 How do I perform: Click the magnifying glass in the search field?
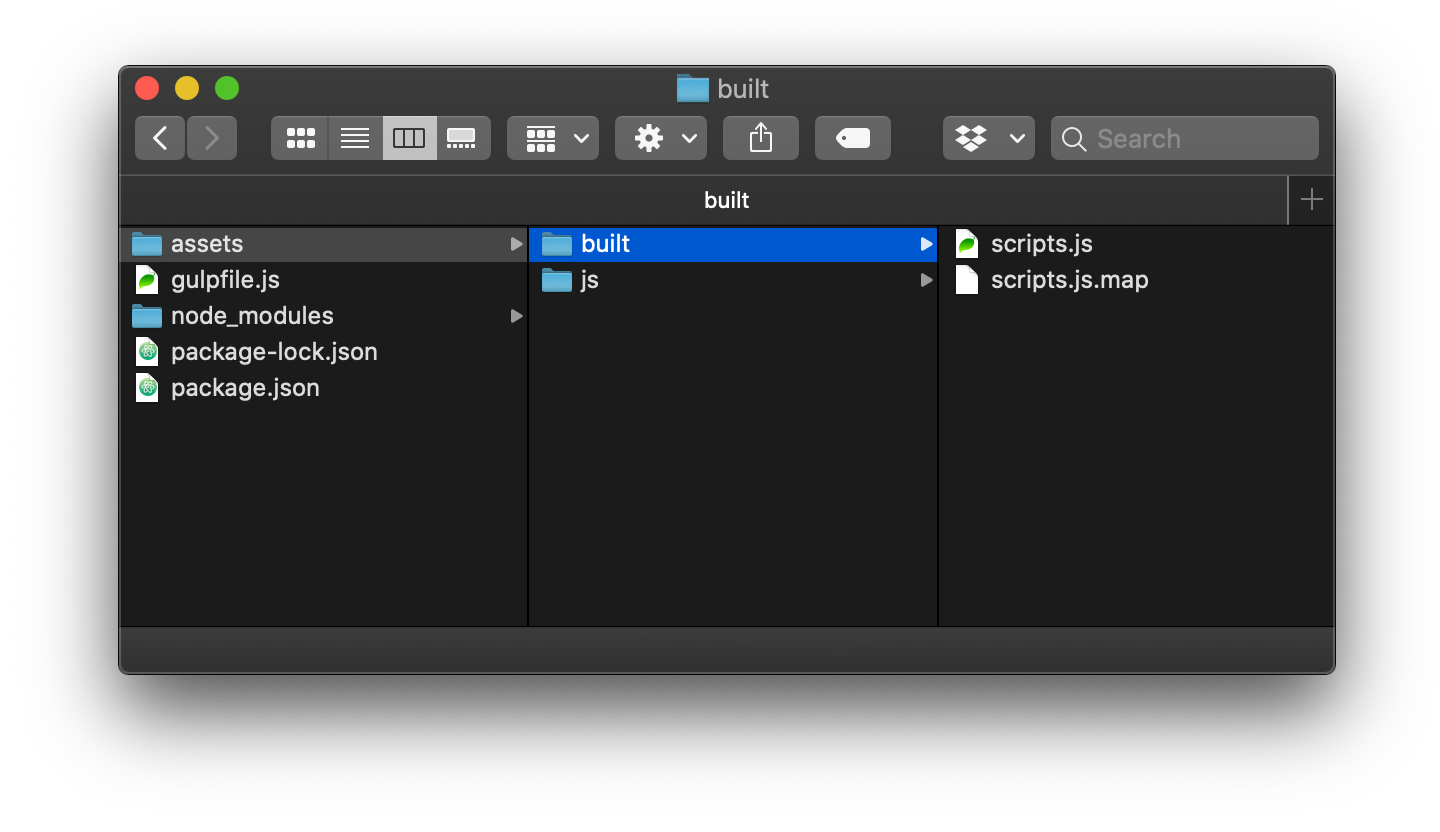coord(1074,139)
